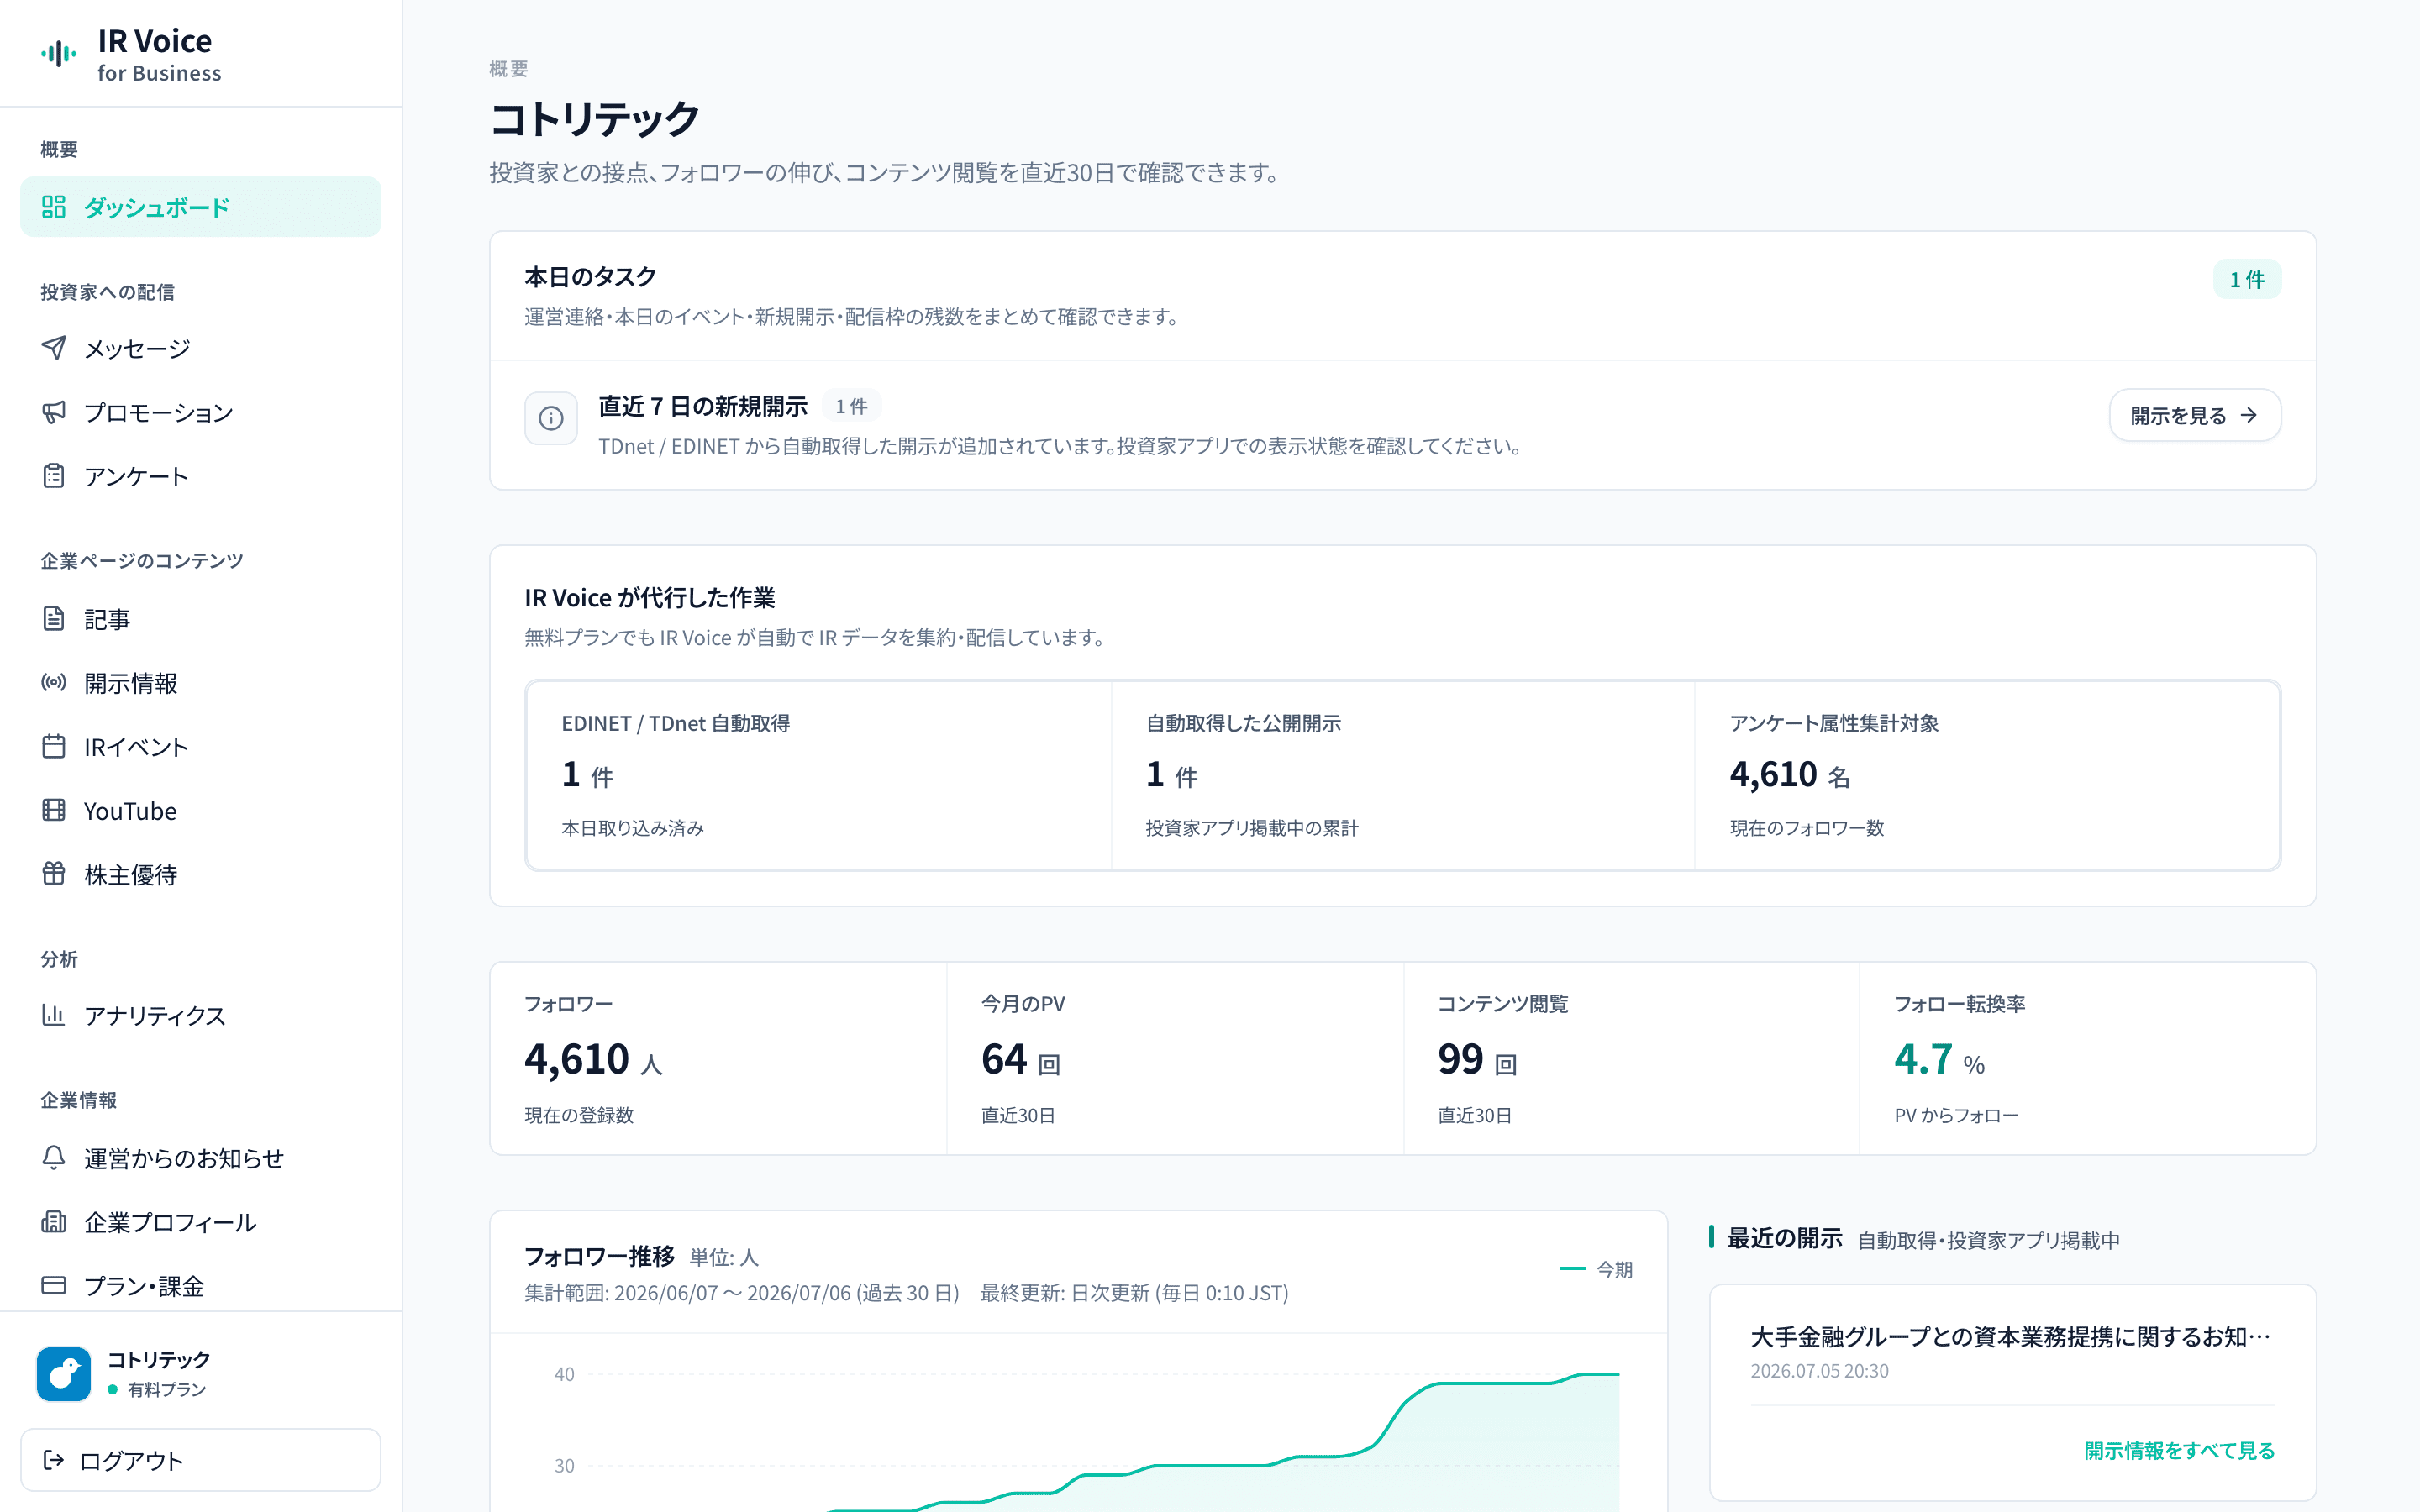Image resolution: width=2420 pixels, height=1512 pixels.
Task: Click the コトリテック bird avatar icon
Action: (x=64, y=1374)
